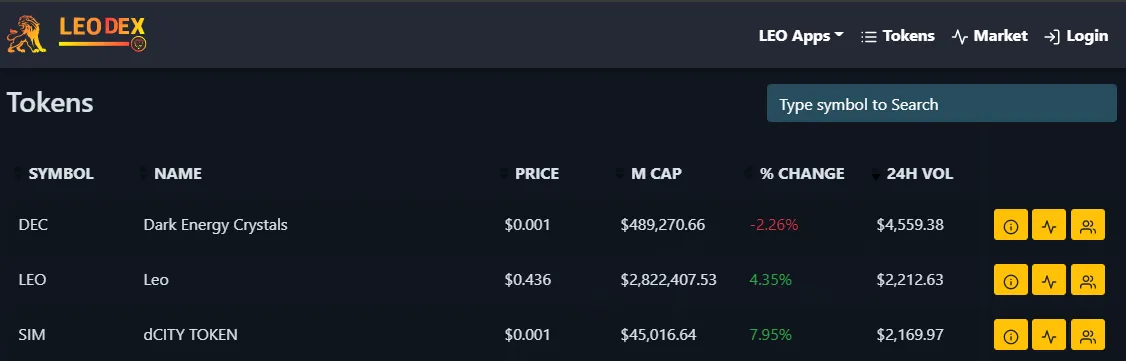View holders icon for LEO row
The image size is (1126, 361).
(x=1088, y=279)
